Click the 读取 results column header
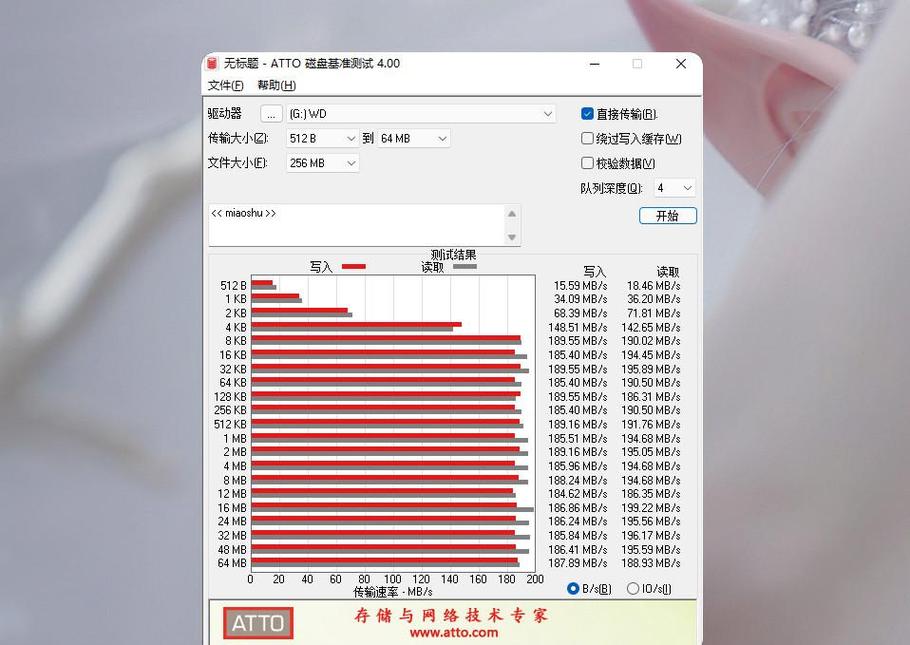Viewport: 910px width, 645px height. (x=668, y=272)
